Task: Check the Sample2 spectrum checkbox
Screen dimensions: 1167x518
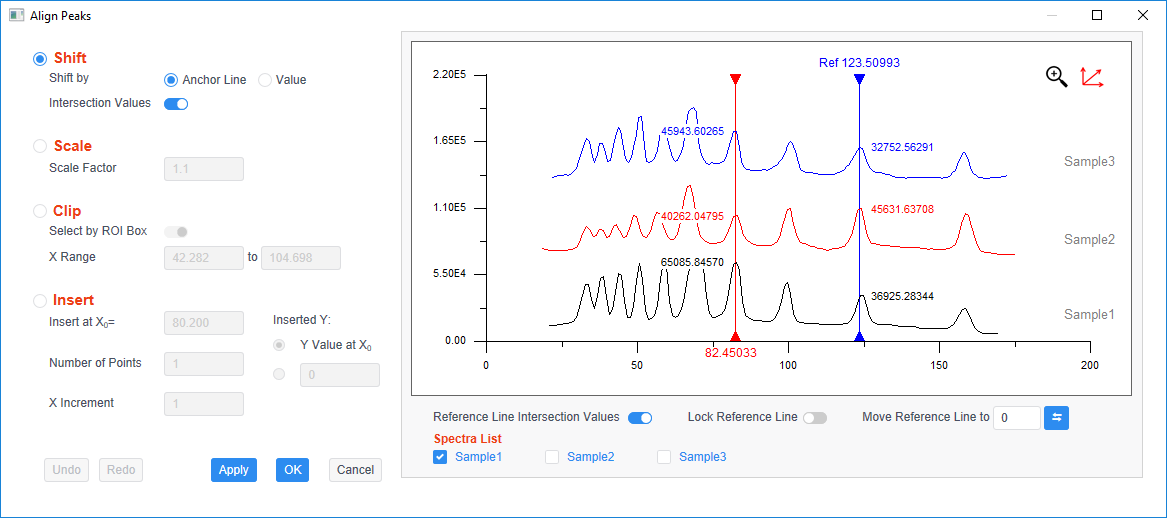Action: pyautogui.click(x=552, y=457)
